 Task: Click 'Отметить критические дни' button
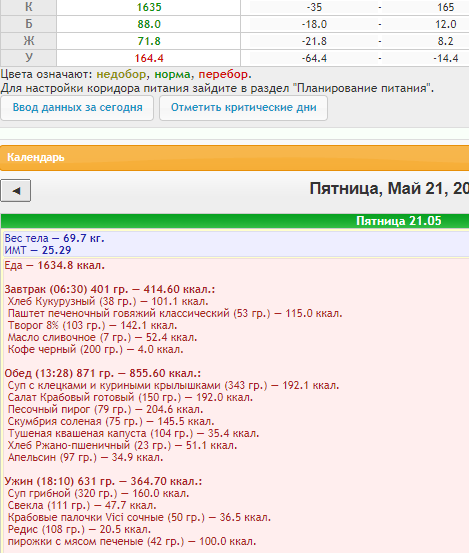pos(243,108)
